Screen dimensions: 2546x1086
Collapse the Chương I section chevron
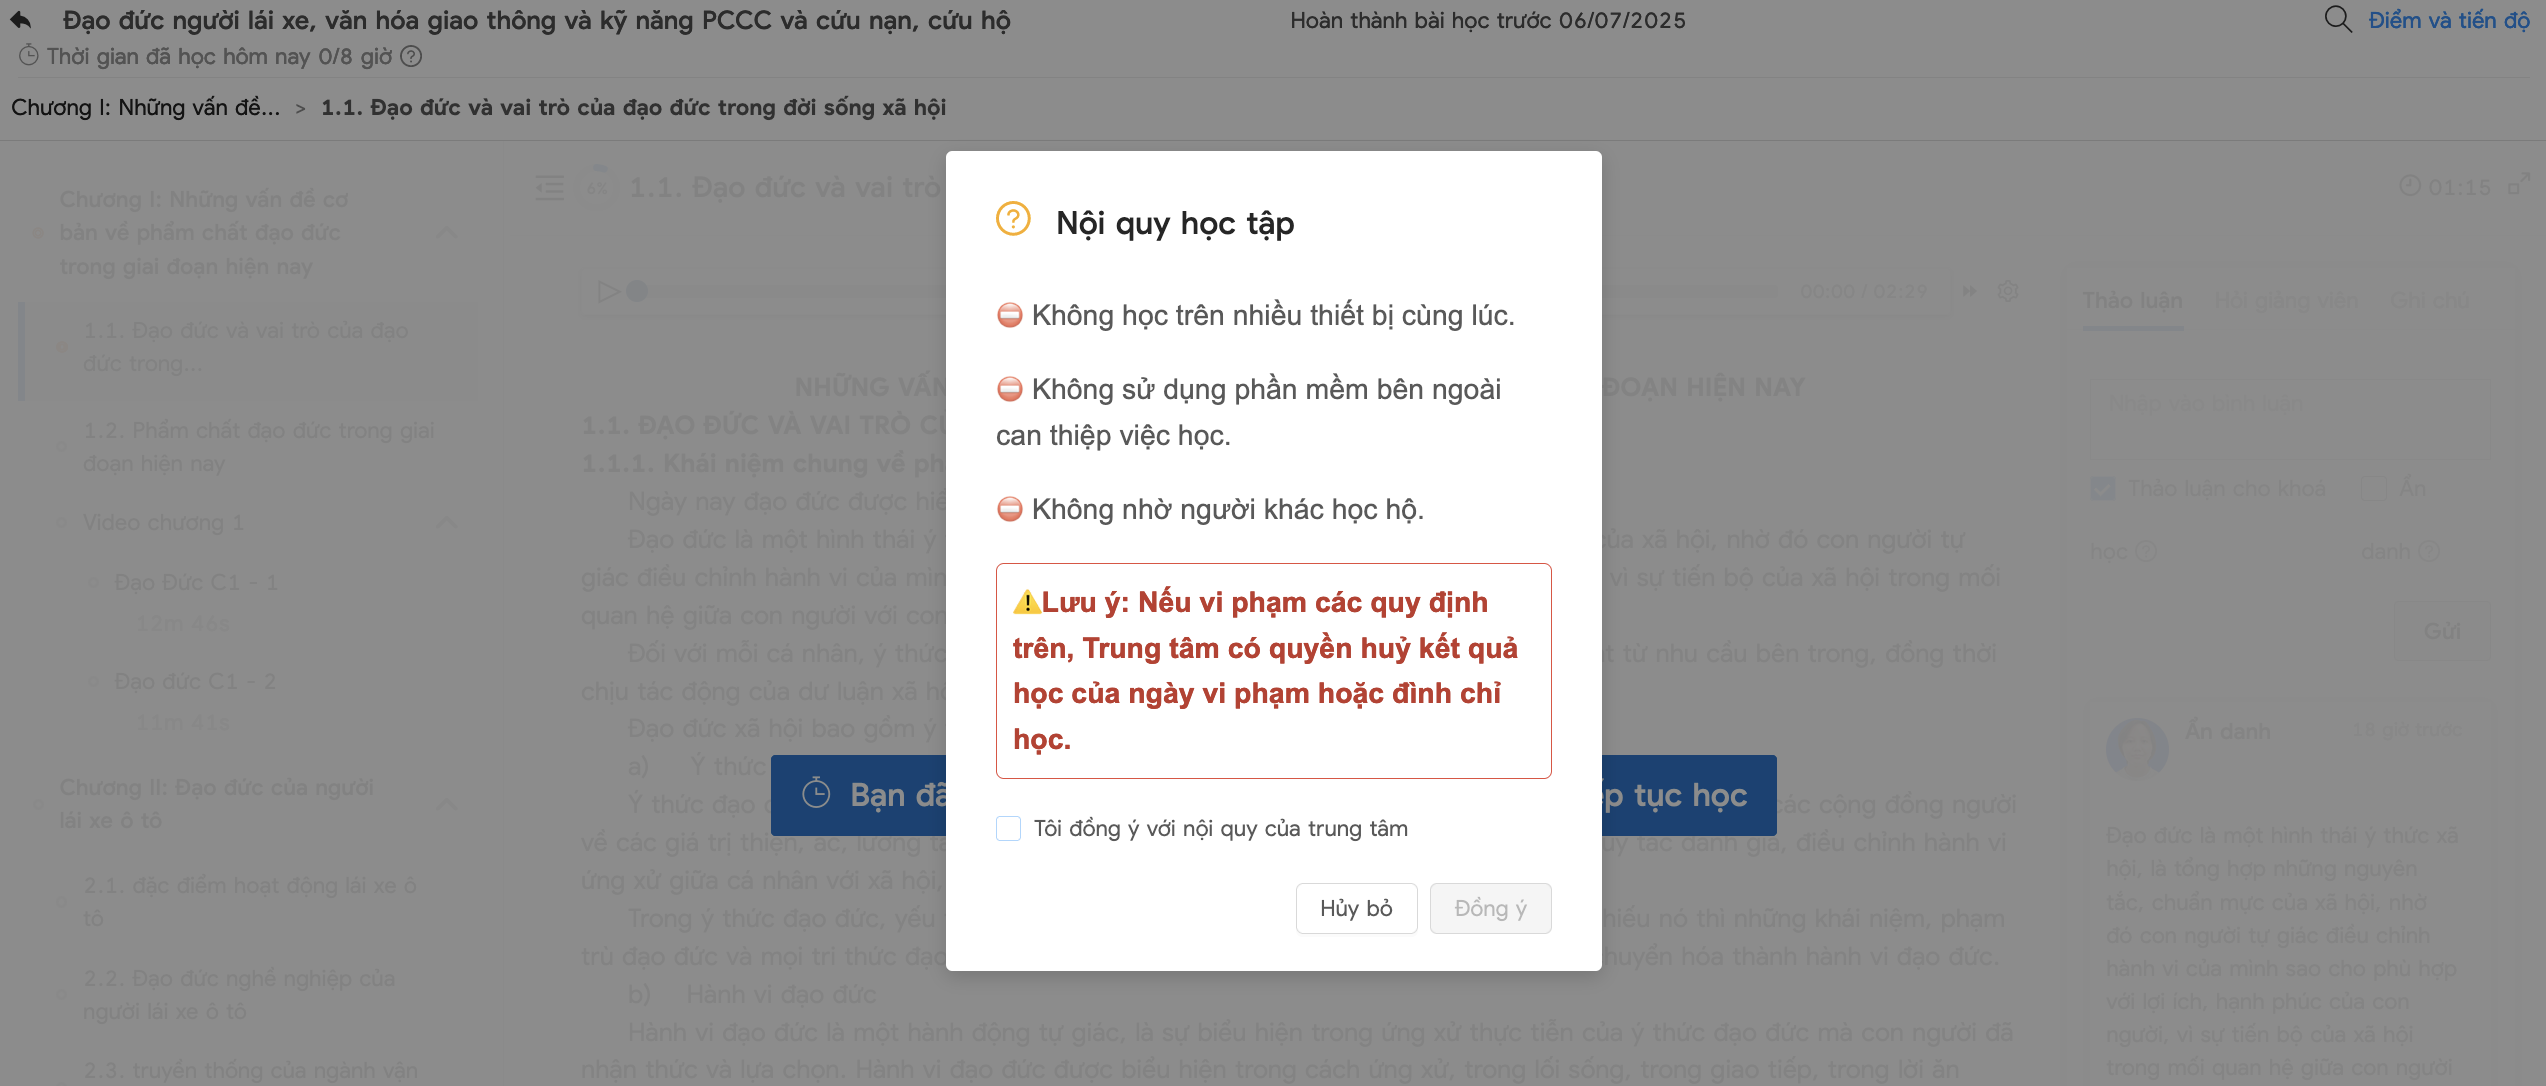[447, 233]
